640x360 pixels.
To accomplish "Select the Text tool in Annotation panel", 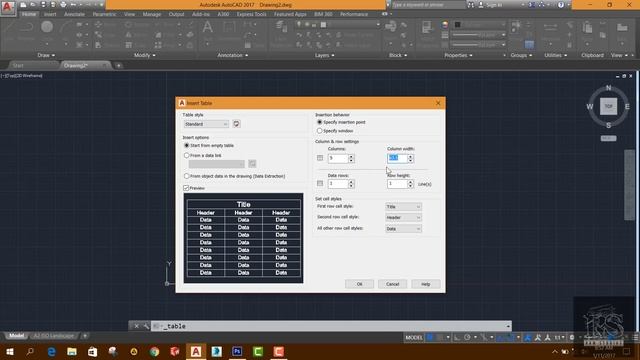I will coord(208,27).
